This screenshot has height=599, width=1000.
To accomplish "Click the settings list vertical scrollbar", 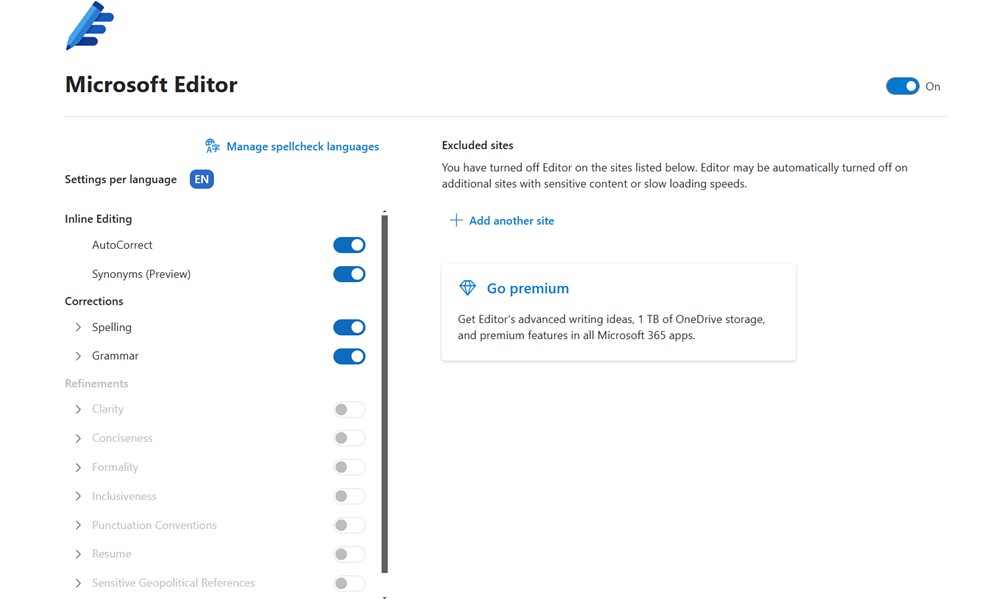I will (x=385, y=390).
